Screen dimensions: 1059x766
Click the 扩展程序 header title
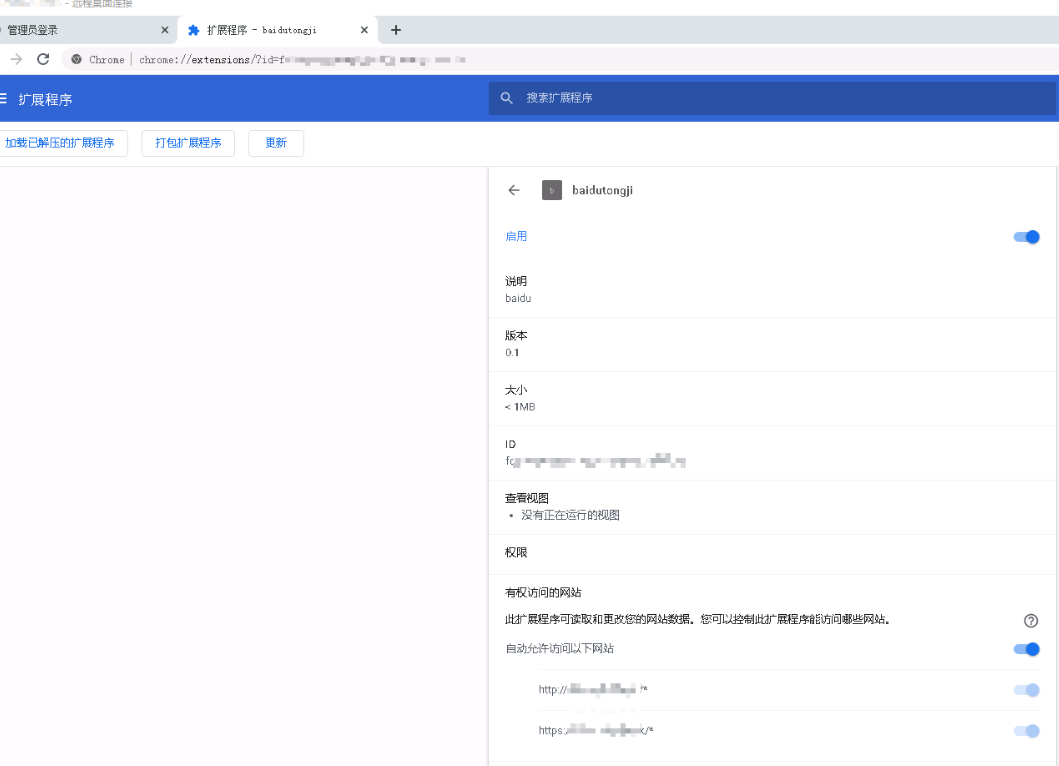pyautogui.click(x=45, y=99)
